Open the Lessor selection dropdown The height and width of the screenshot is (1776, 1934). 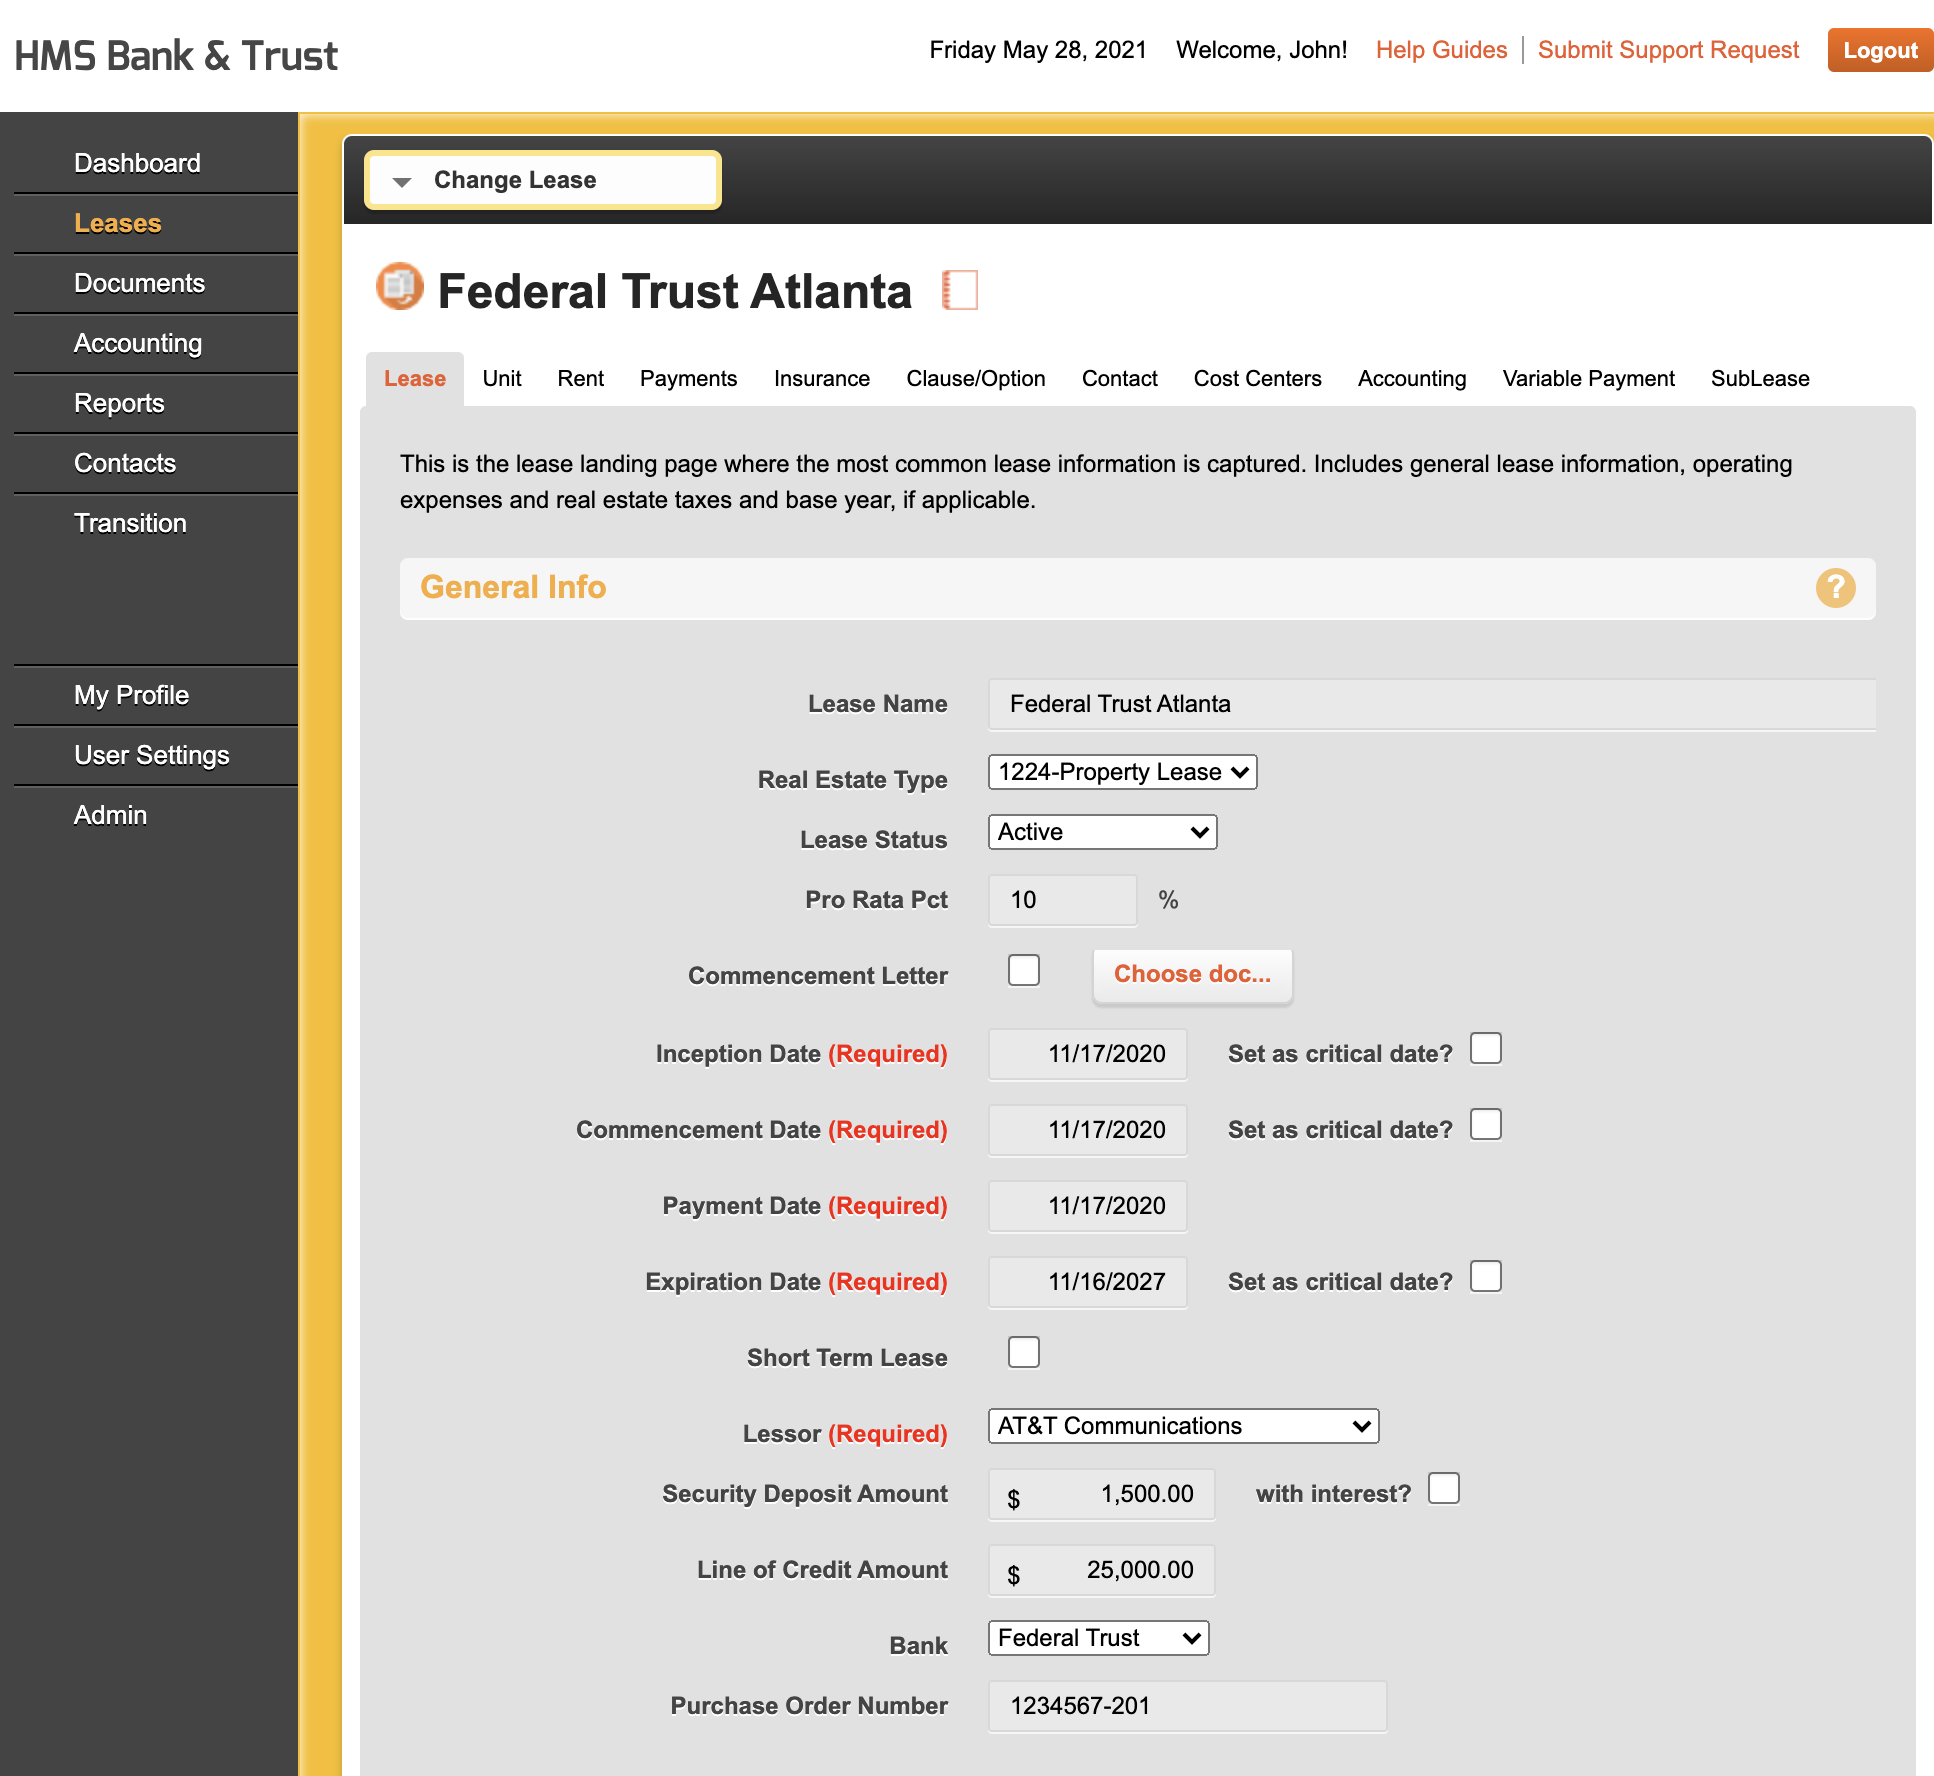[x=1182, y=1425]
